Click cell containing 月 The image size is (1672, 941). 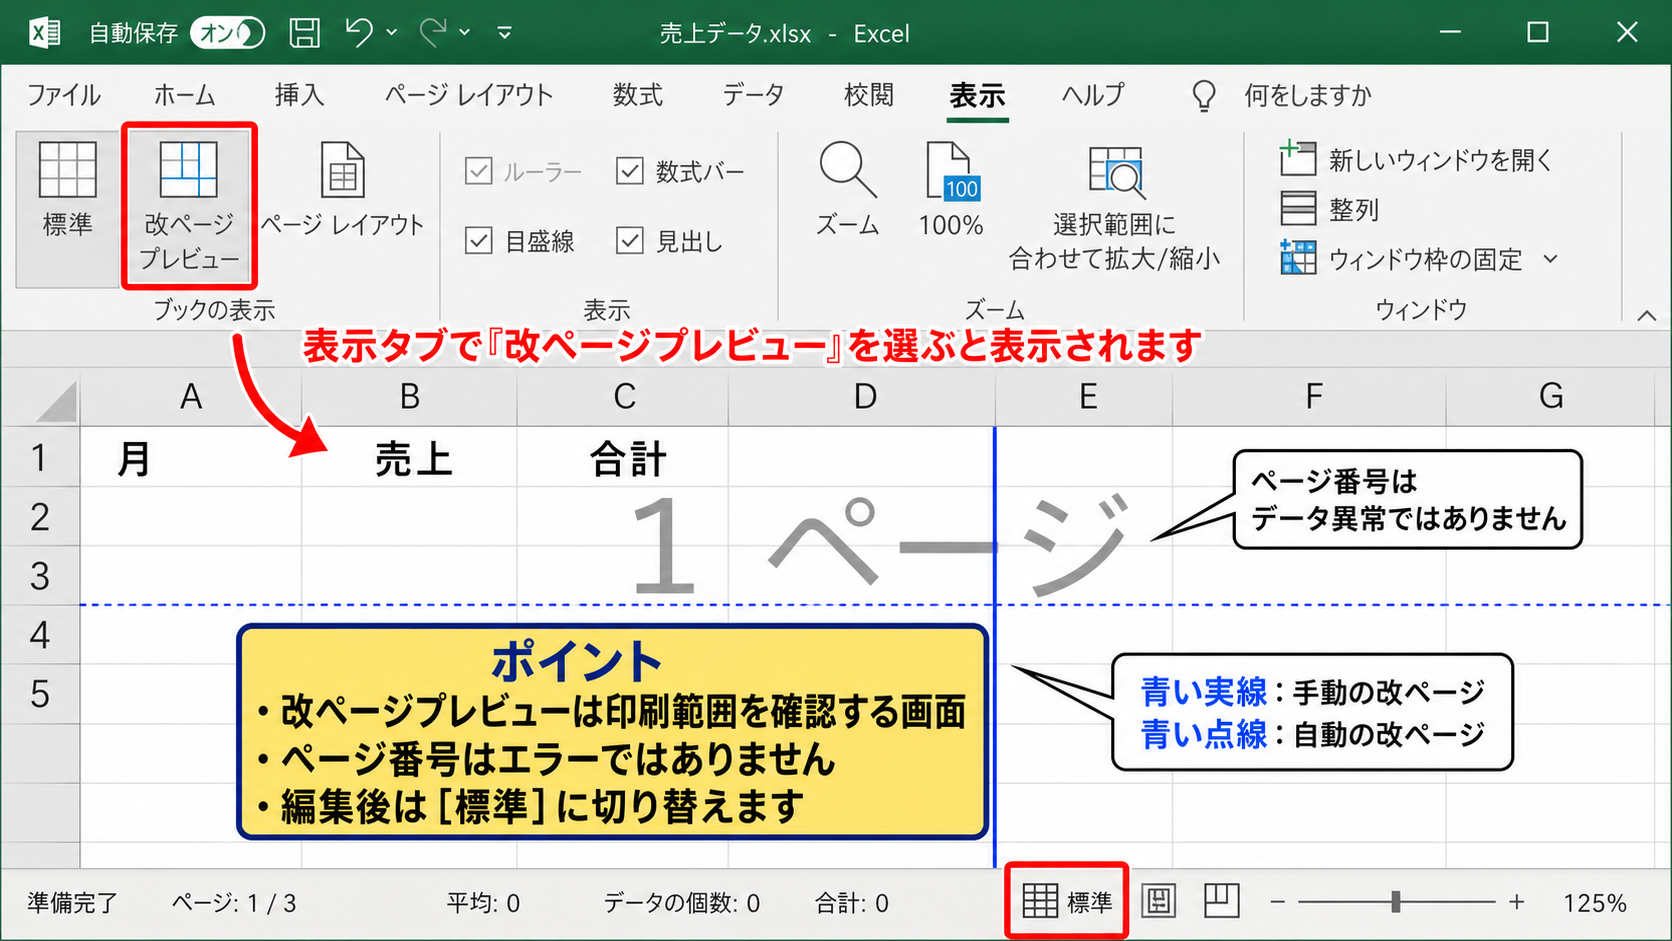pos(191,458)
